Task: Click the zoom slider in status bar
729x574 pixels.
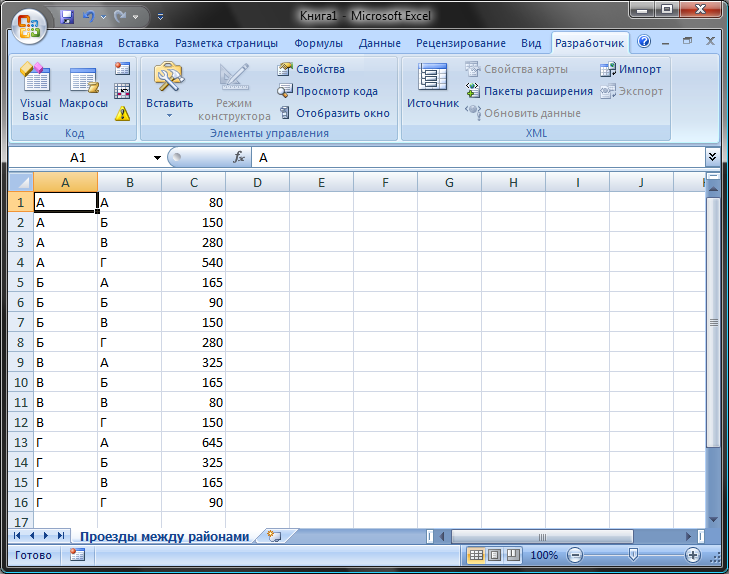Action: (x=632, y=555)
